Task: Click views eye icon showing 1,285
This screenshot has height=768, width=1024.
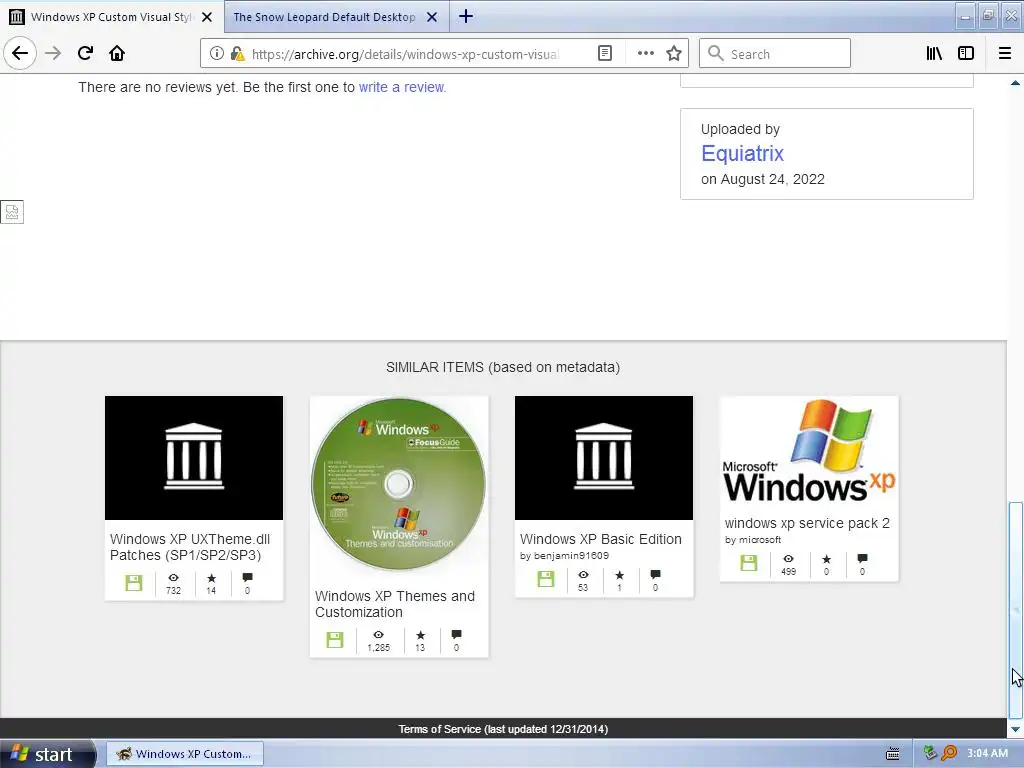Action: pos(378,635)
